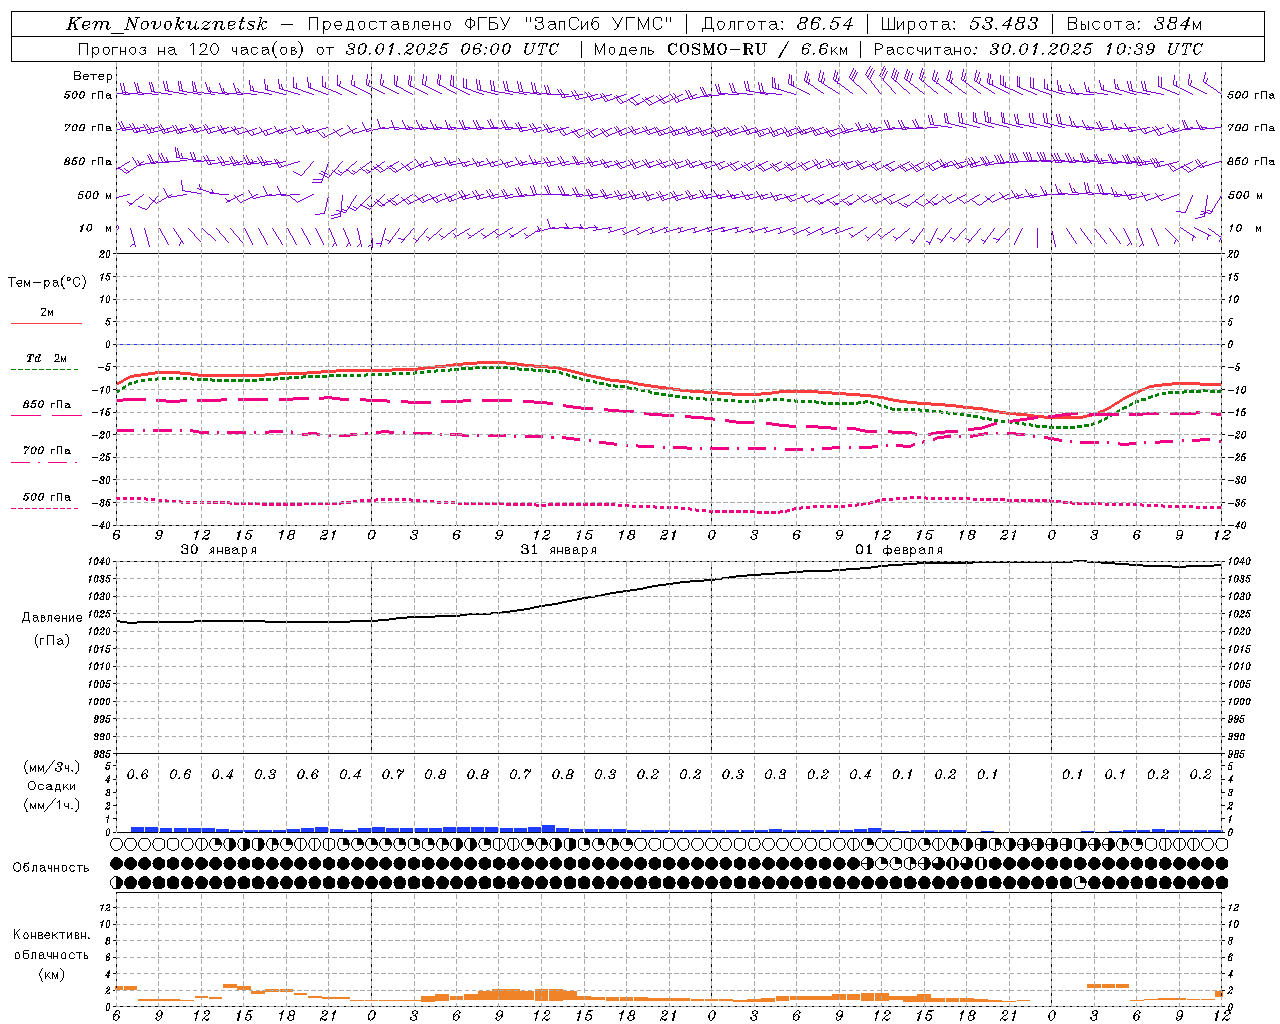Click the Тем-ра(°C) axis title
Image resolution: width=1280 pixels, height=1024 pixels.
point(47,283)
